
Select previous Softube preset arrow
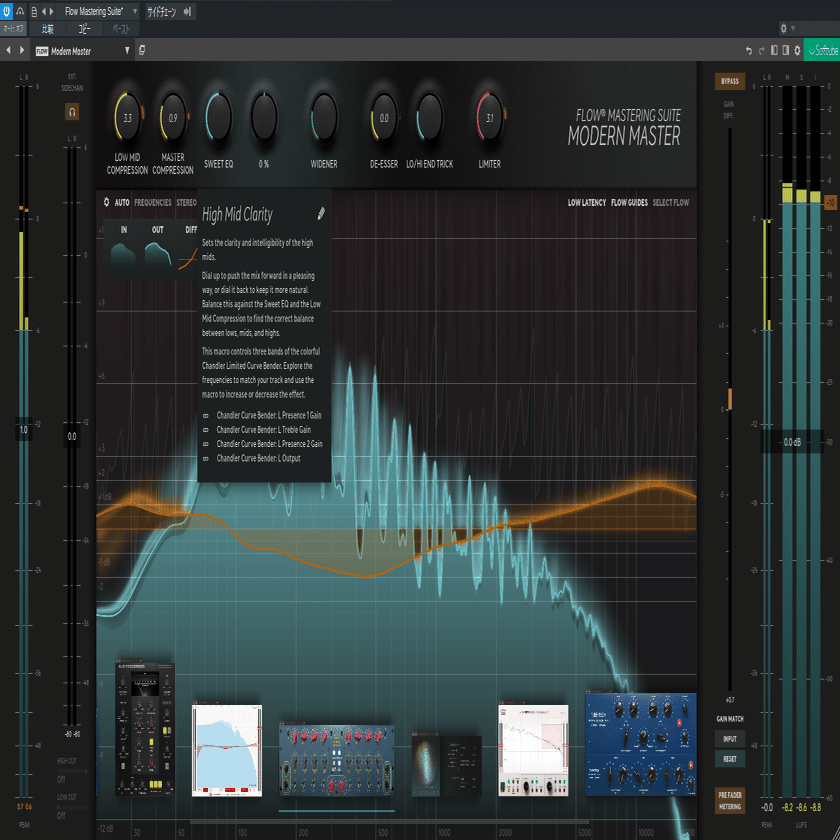coord(9,50)
